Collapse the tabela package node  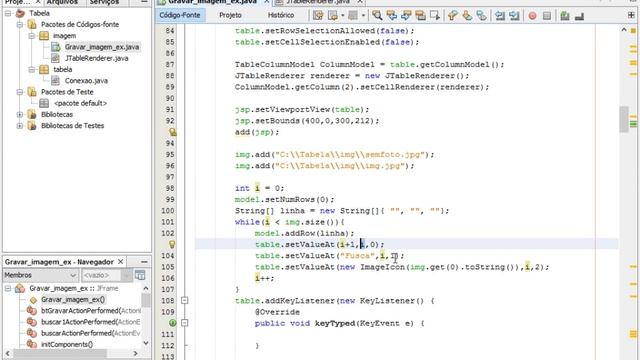pos(32,69)
